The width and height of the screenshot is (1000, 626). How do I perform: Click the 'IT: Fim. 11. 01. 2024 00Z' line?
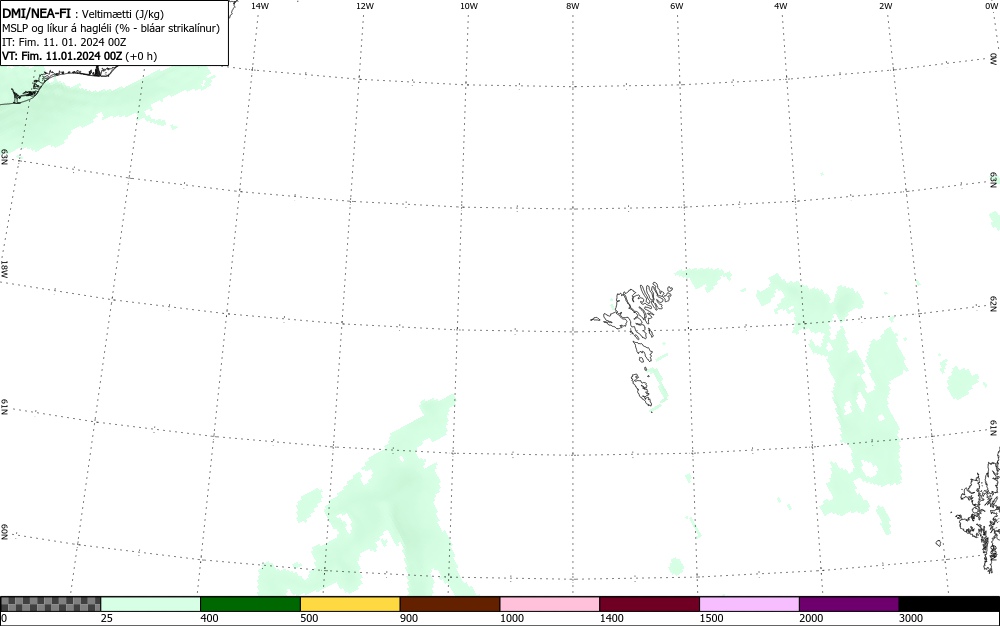click(x=64, y=42)
